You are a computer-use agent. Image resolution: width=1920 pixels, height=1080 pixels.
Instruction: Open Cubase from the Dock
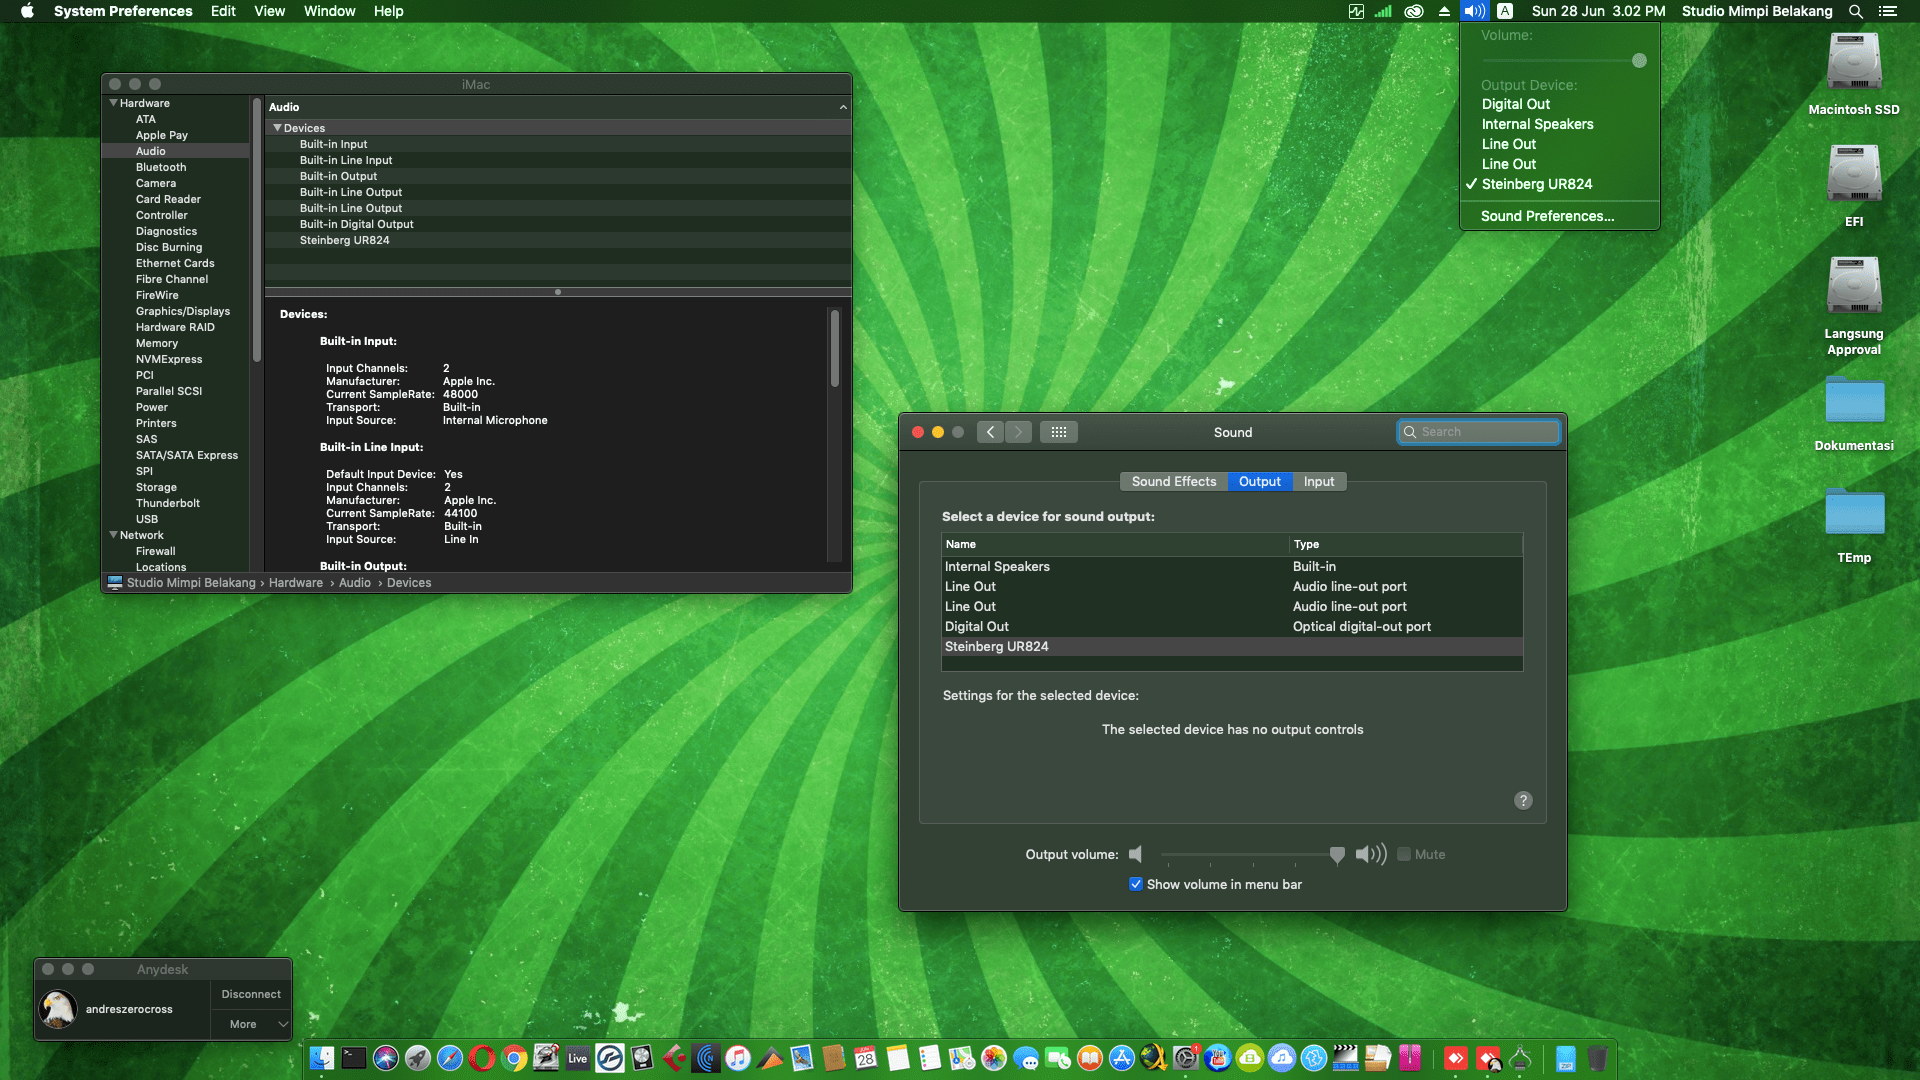click(x=674, y=1058)
